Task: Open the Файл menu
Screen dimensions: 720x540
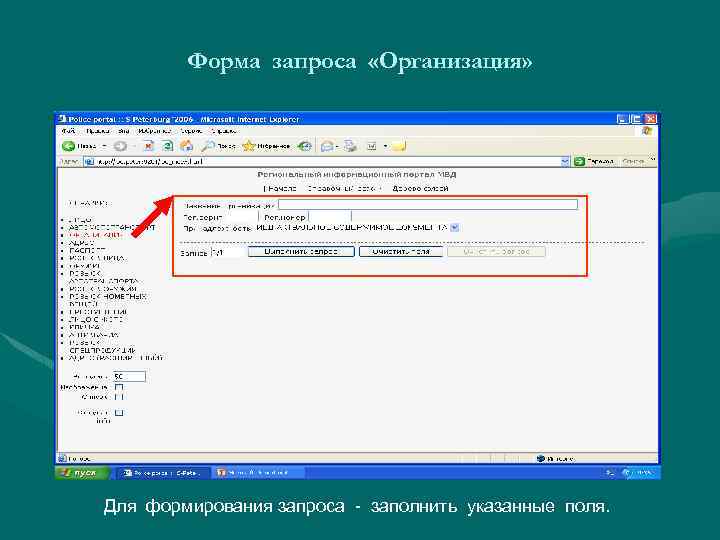Action: 68,131
